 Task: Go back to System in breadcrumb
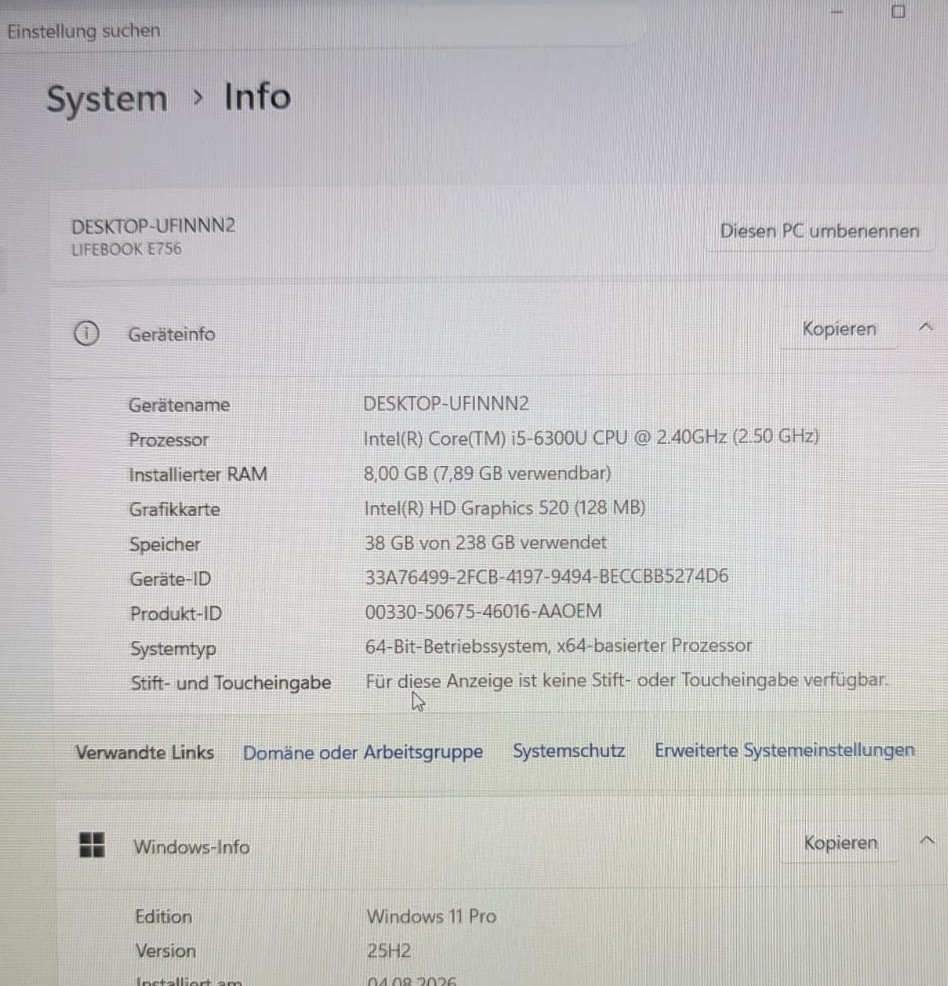(x=107, y=99)
